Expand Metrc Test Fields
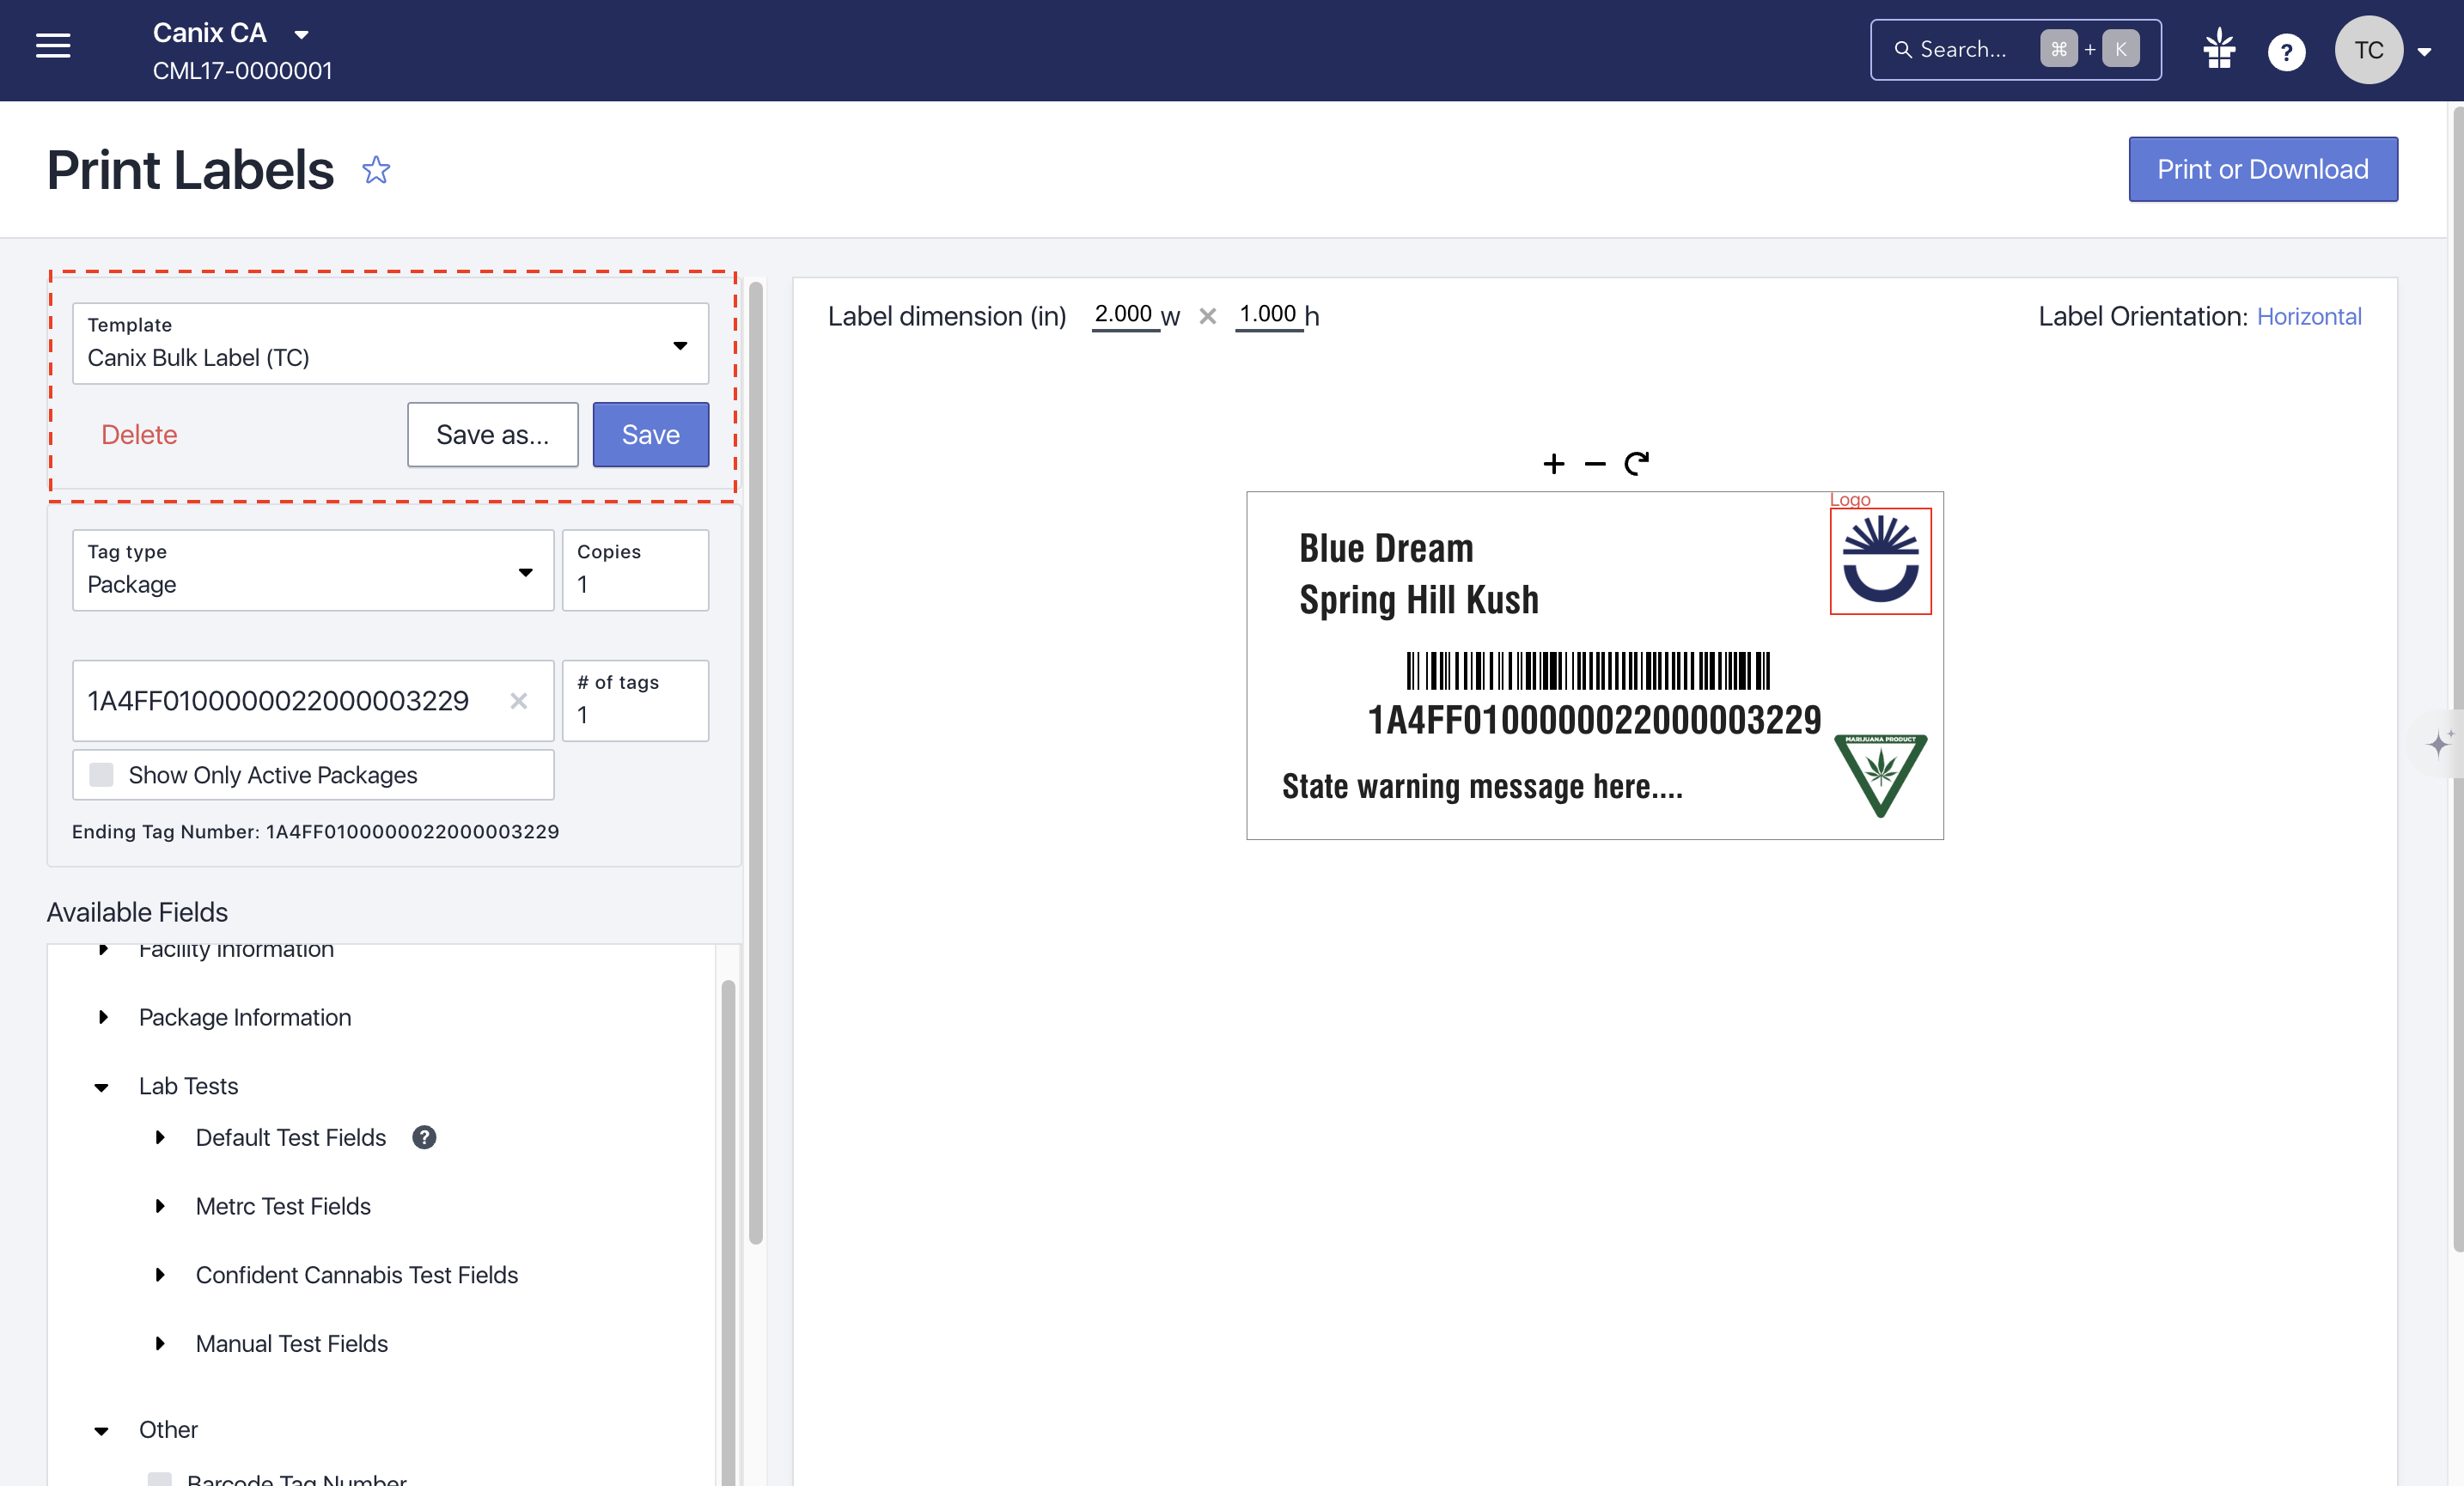 [x=159, y=1207]
